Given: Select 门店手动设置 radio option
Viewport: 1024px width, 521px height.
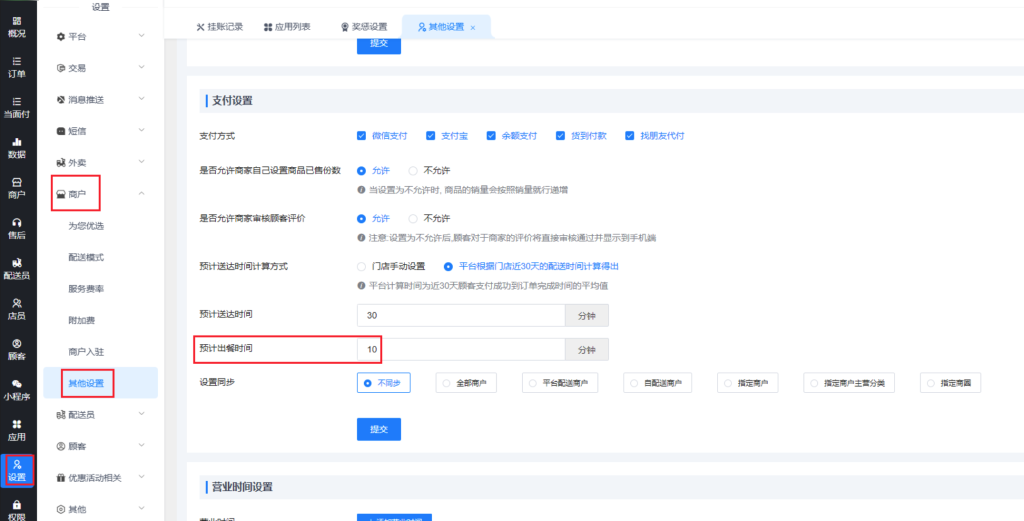Looking at the screenshot, I should click(362, 267).
